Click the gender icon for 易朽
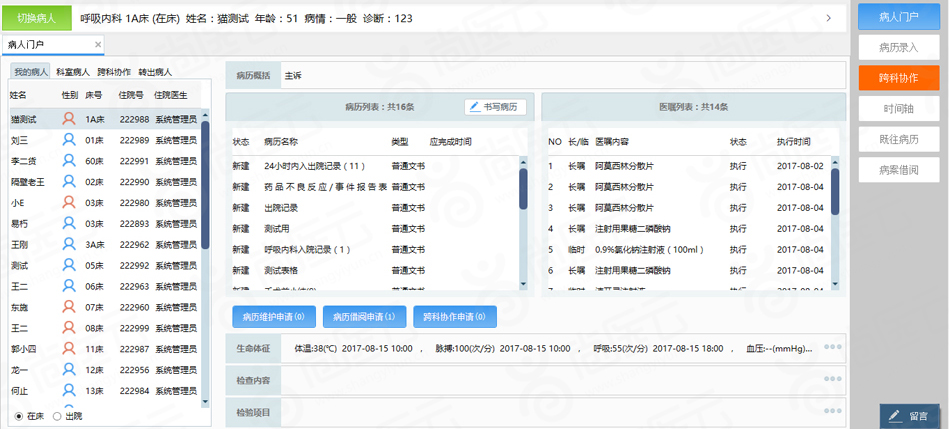 70,223
